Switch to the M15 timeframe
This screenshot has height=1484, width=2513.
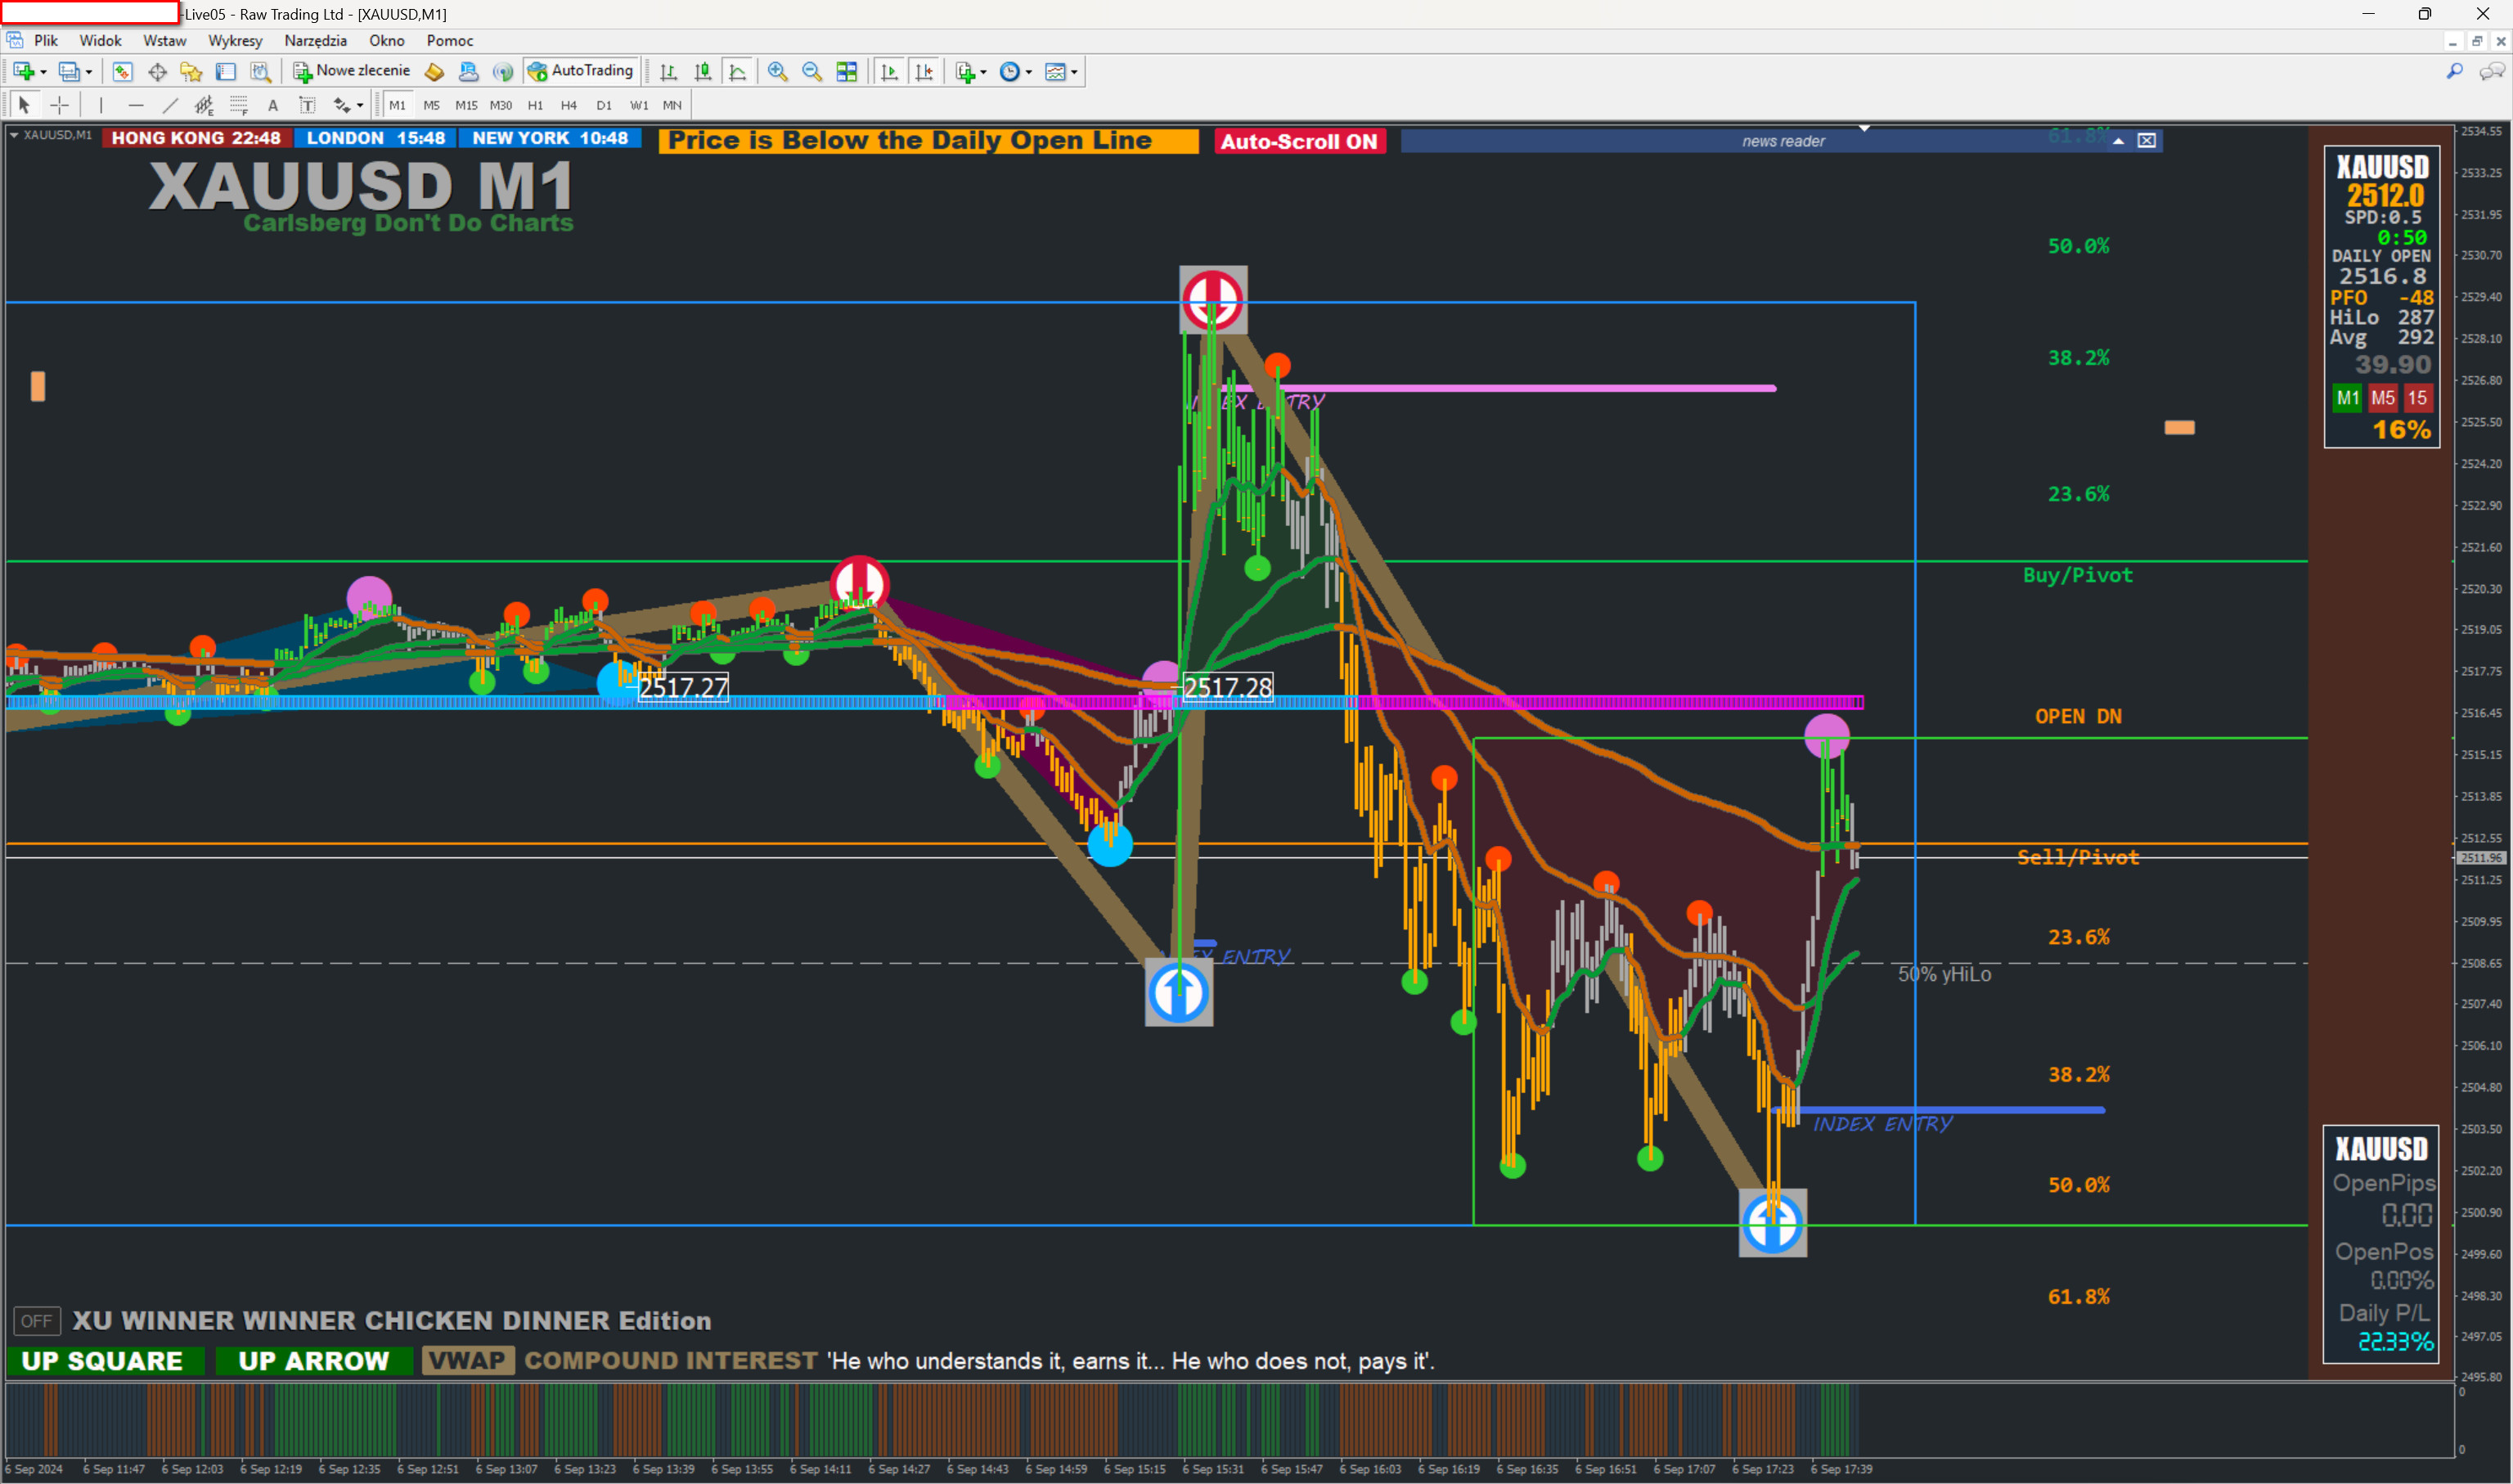(466, 105)
